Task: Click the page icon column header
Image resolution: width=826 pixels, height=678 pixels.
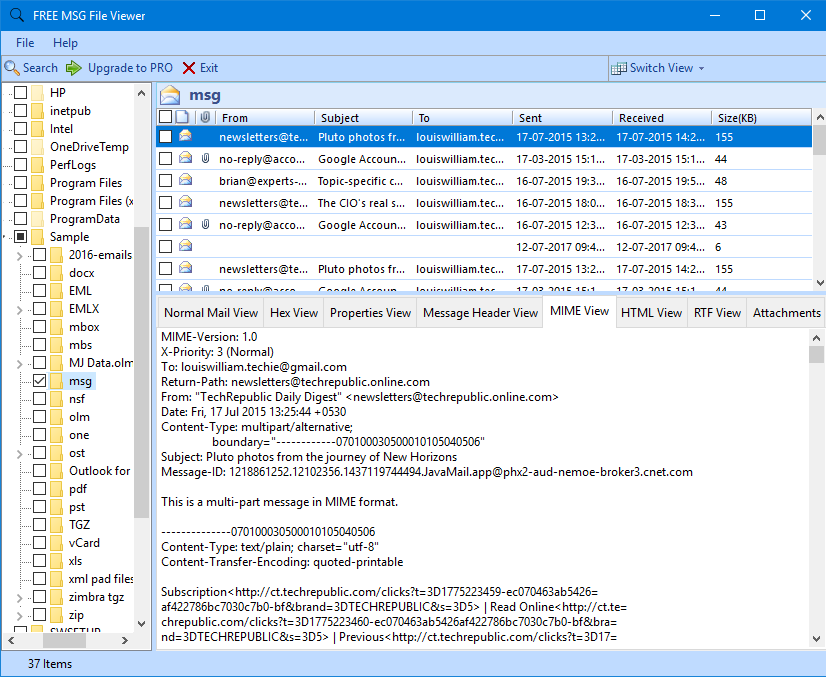Action: pyautogui.click(x=182, y=117)
